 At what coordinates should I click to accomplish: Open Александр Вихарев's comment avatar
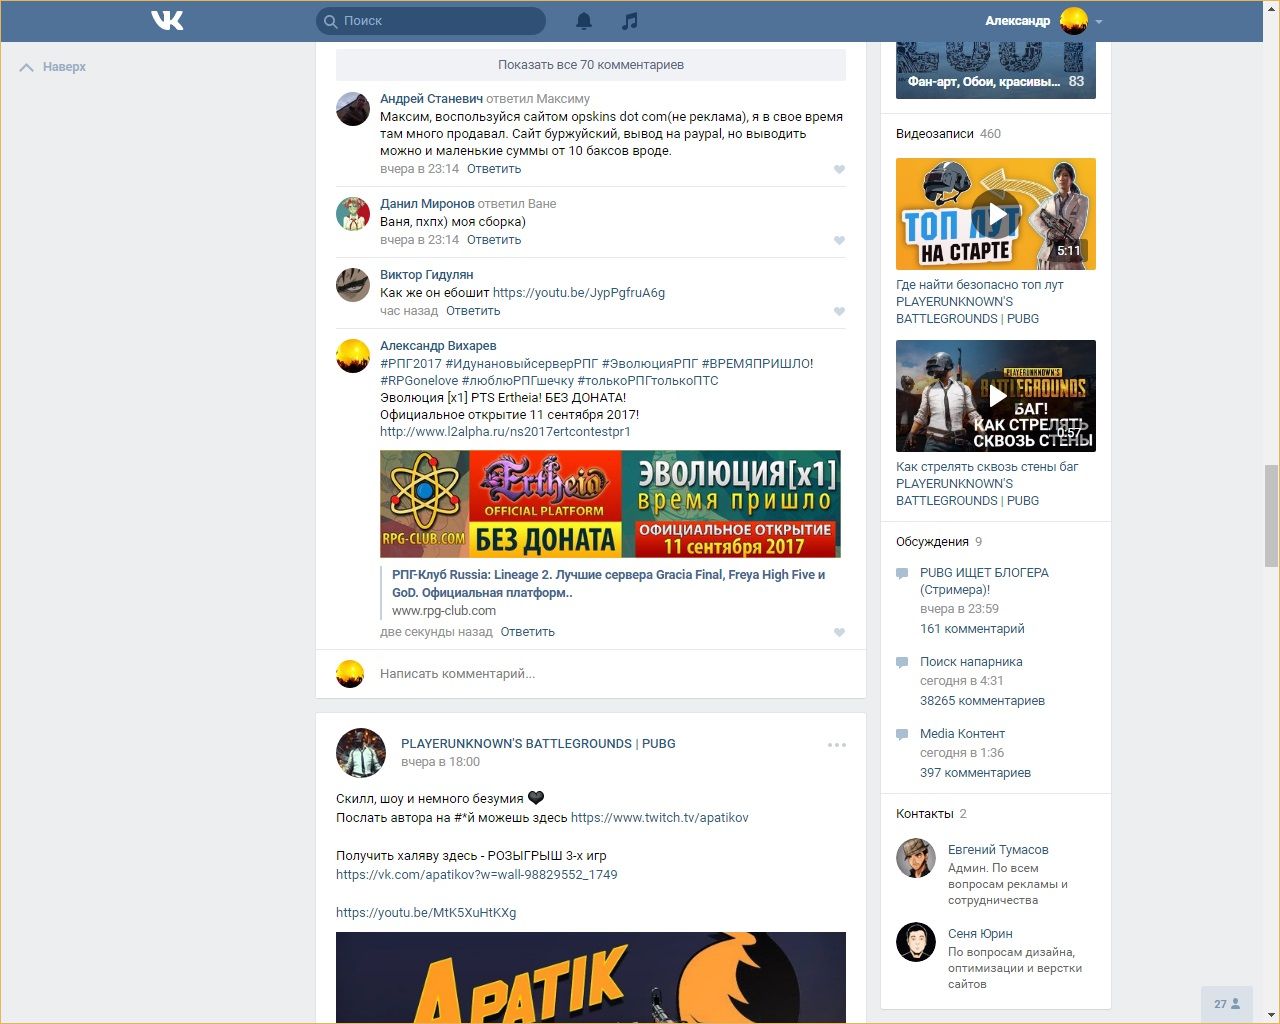pos(353,355)
